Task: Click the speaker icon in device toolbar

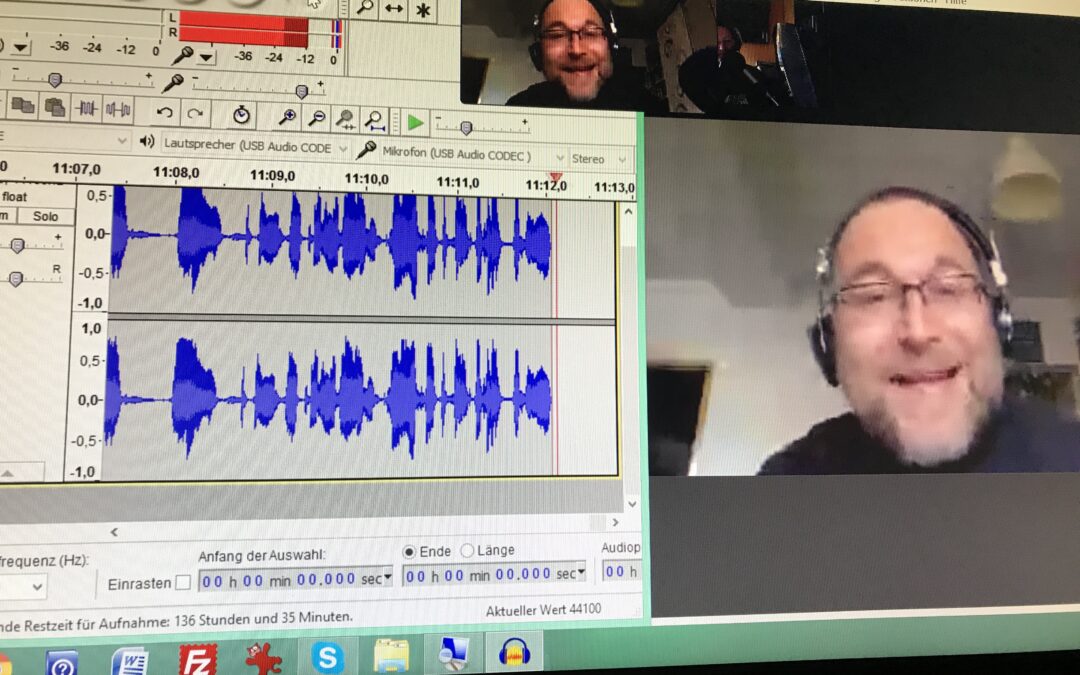Action: pos(146,141)
